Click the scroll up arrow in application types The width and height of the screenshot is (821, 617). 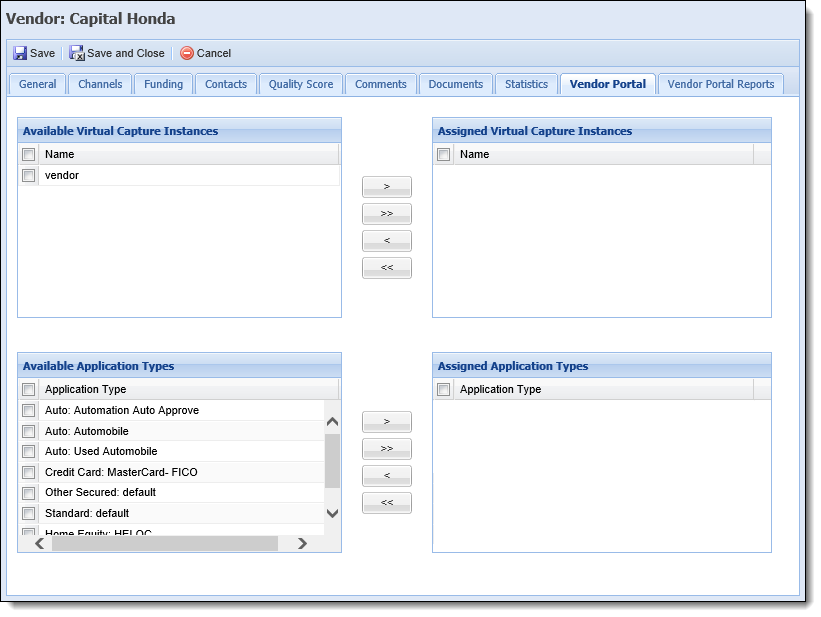pos(332,422)
